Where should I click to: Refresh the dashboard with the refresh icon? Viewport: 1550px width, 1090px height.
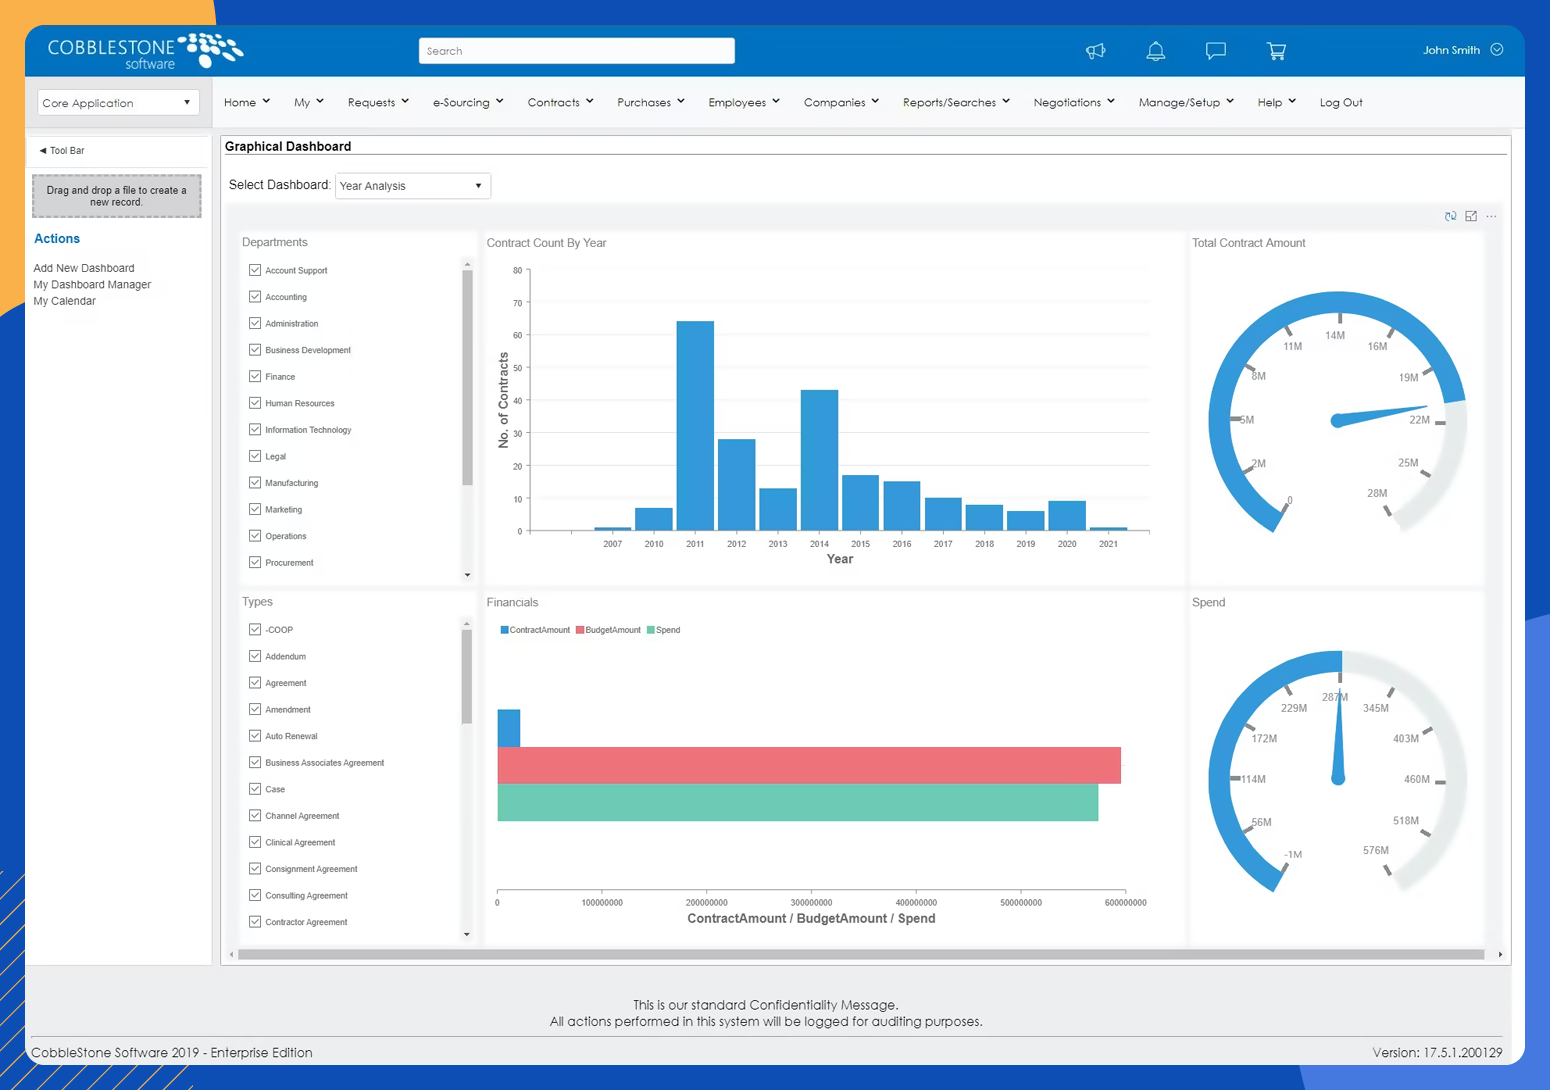1451,216
